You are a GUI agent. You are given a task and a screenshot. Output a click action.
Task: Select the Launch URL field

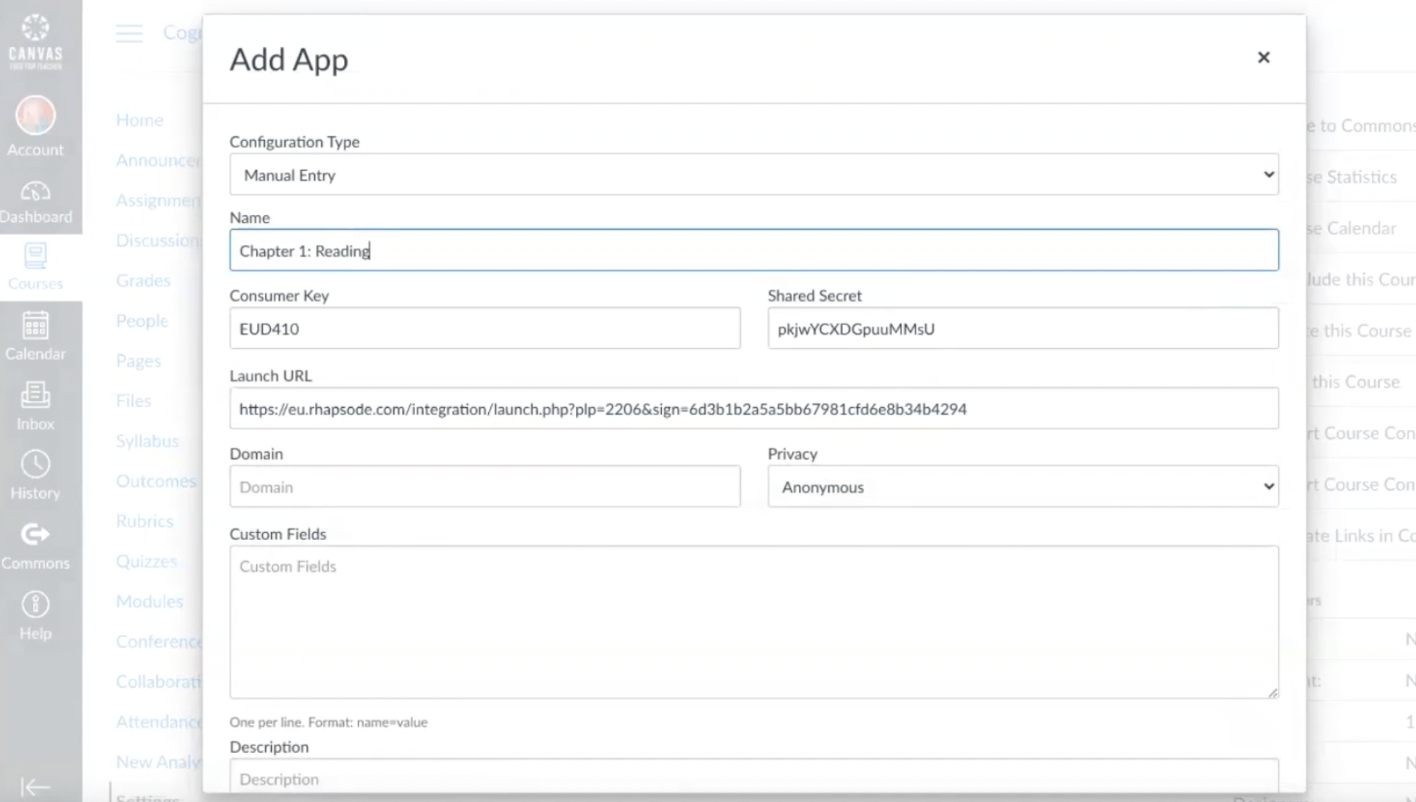[753, 409]
